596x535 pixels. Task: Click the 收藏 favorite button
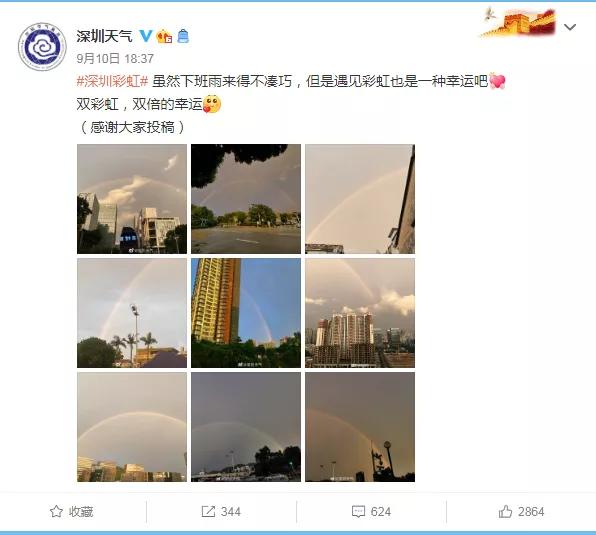coord(72,511)
